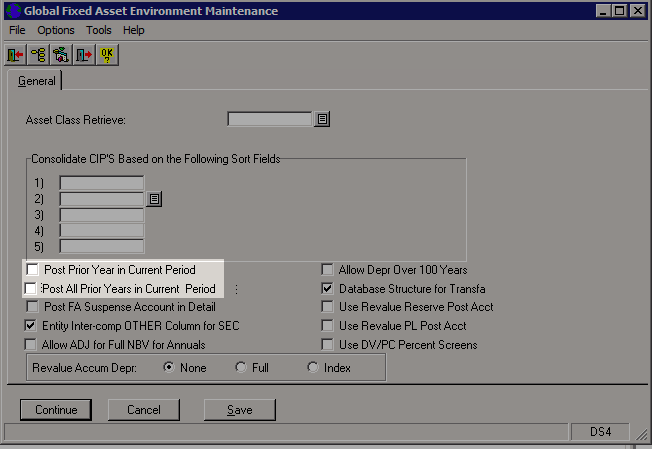The image size is (652, 449).
Task: Click the third toolbar icon with network diagram
Action: (x=60, y=54)
